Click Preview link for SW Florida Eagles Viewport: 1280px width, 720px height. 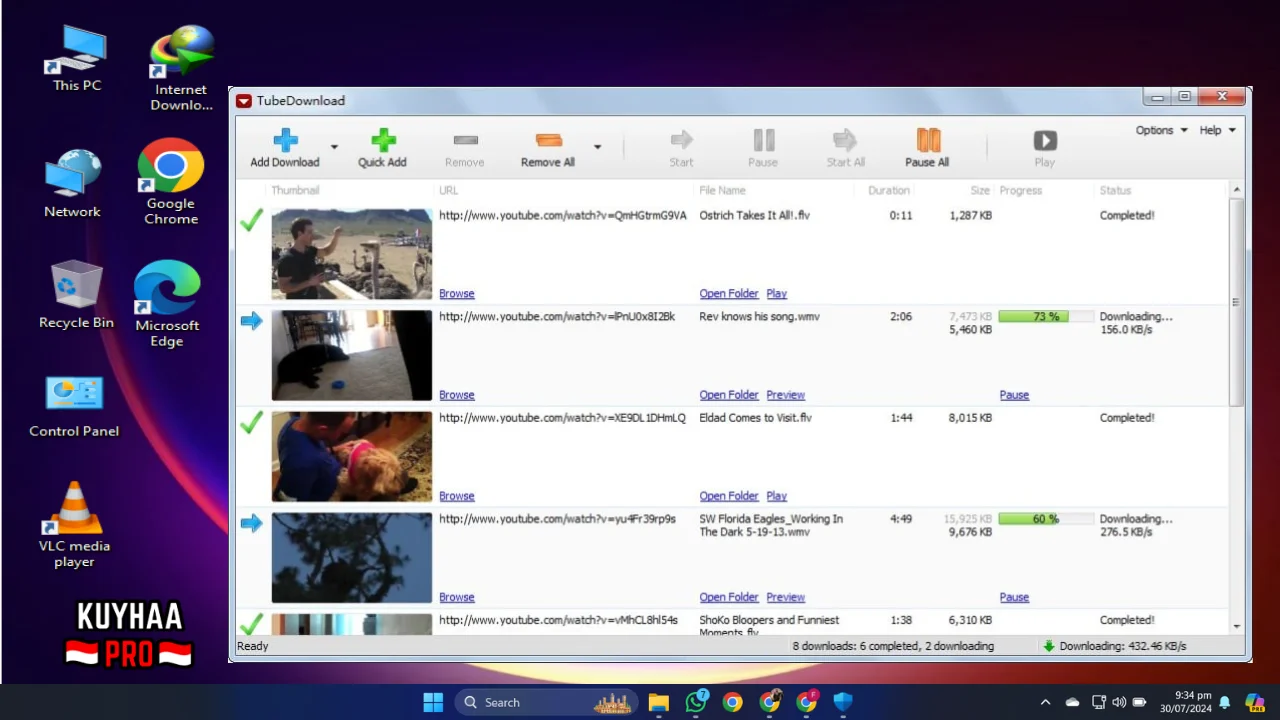[x=786, y=597]
